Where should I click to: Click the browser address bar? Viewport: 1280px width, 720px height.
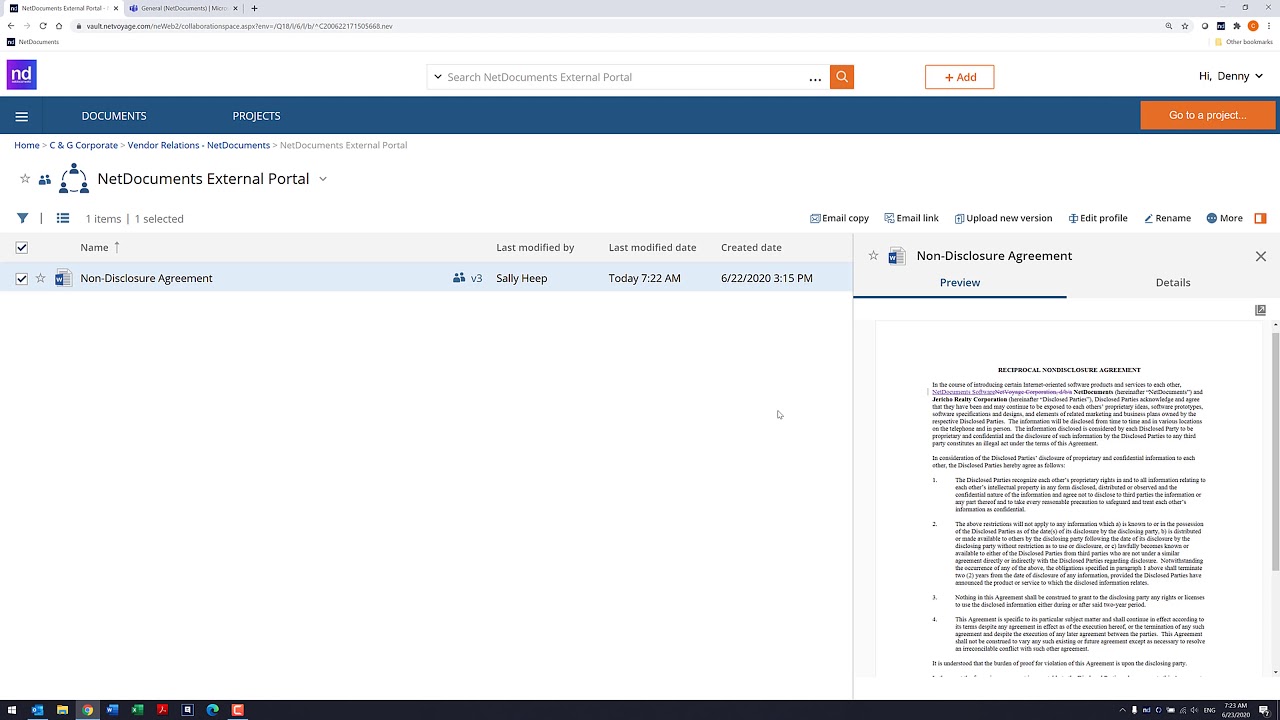tap(620, 26)
